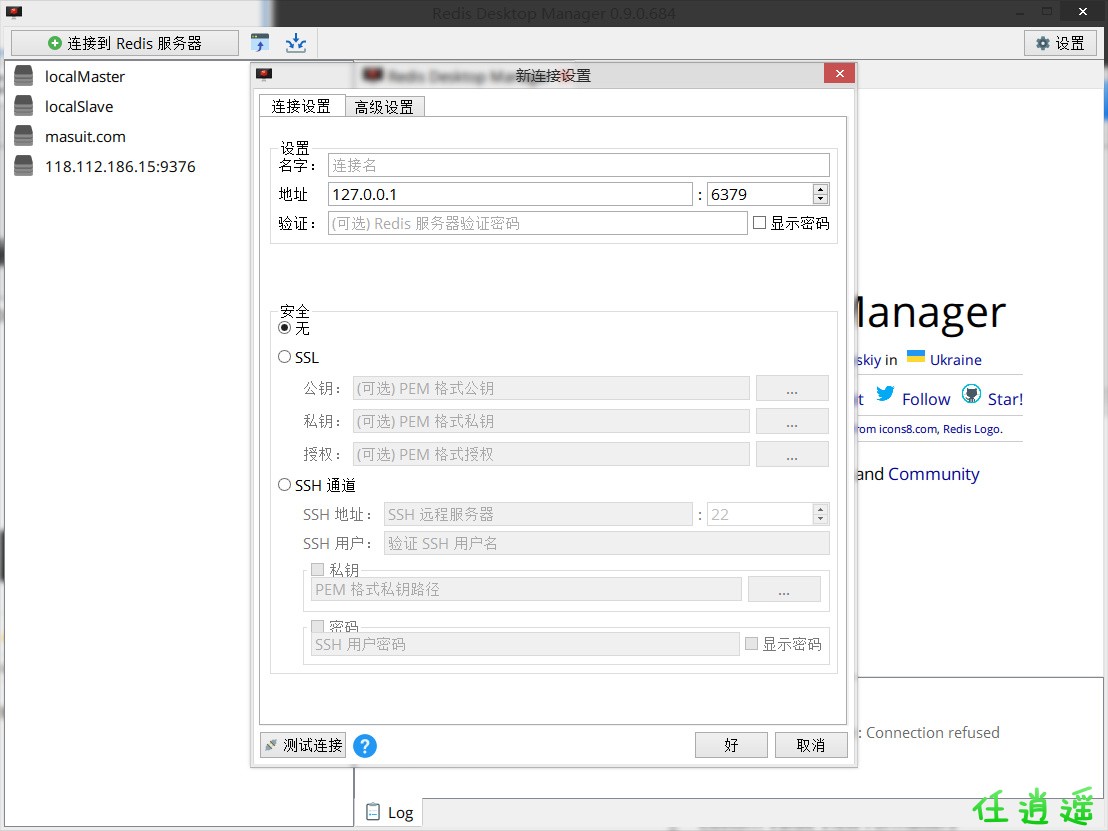Click the localSlave server icon
The image size is (1108, 831).
tap(23, 106)
